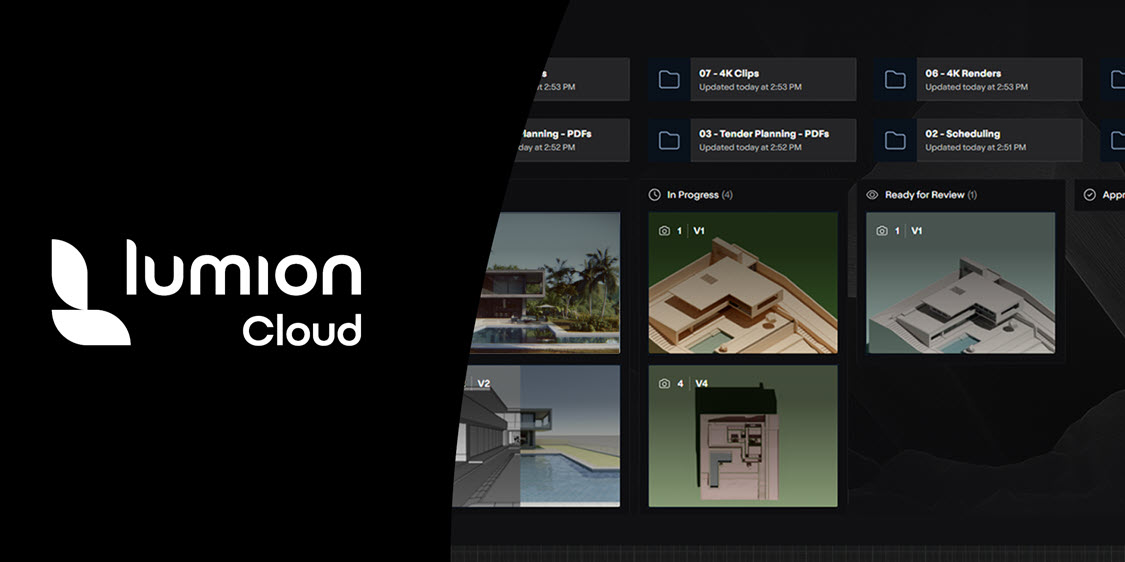
Task: Click the folder icon for 07 - 4K Clips
Action: (x=670, y=80)
